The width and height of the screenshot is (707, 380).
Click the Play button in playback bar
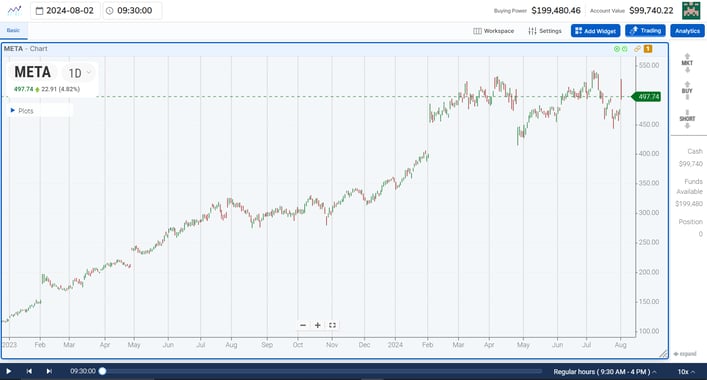coord(8,371)
